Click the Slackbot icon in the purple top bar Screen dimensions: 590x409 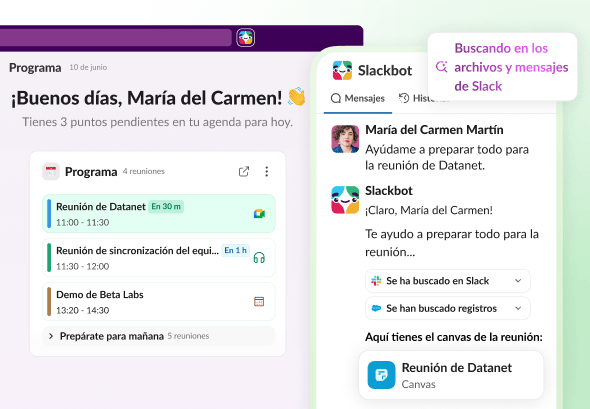coord(246,38)
